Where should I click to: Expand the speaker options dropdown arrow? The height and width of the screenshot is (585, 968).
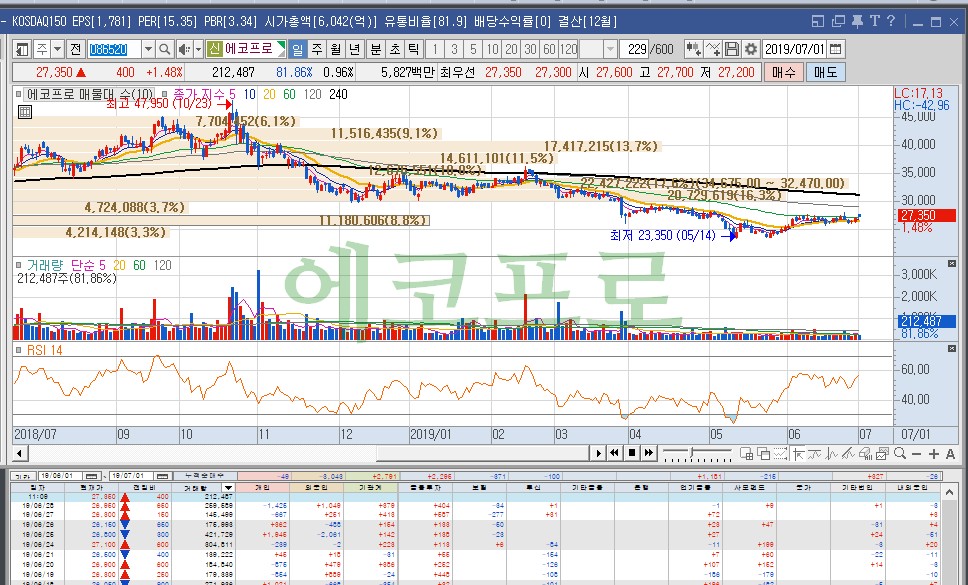pyautogui.click(x=198, y=49)
